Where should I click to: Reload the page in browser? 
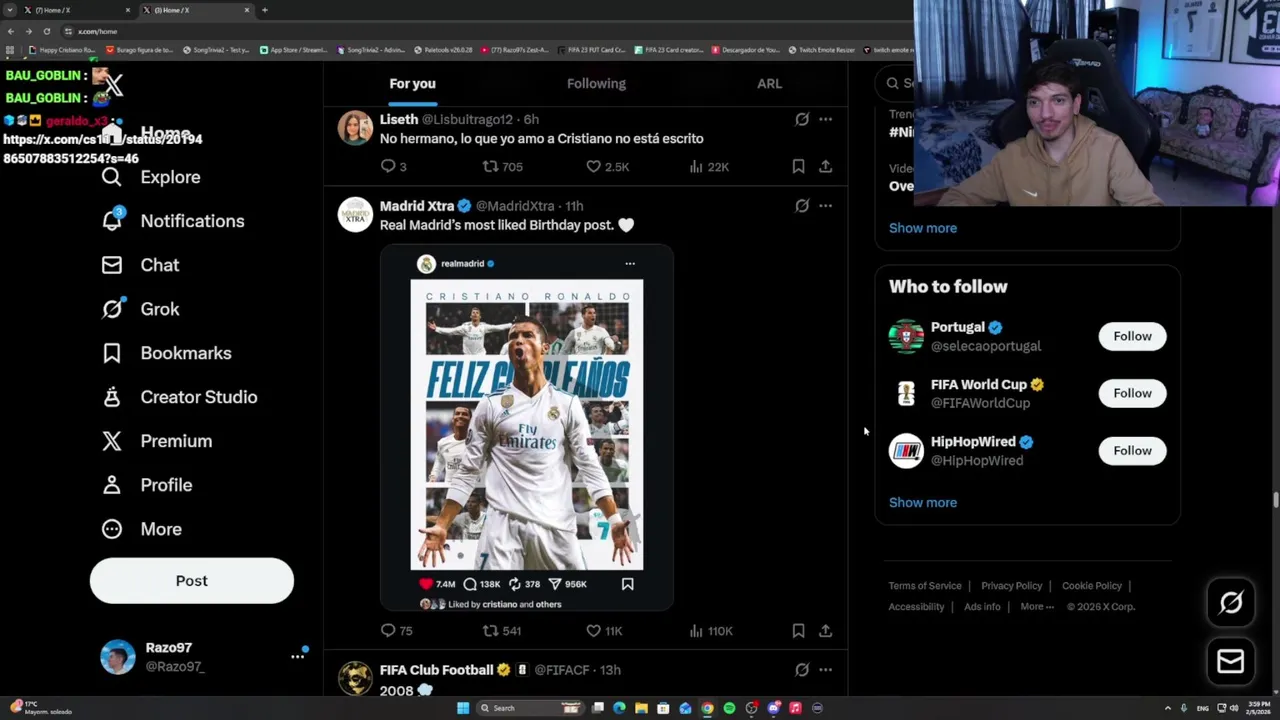click(x=46, y=31)
